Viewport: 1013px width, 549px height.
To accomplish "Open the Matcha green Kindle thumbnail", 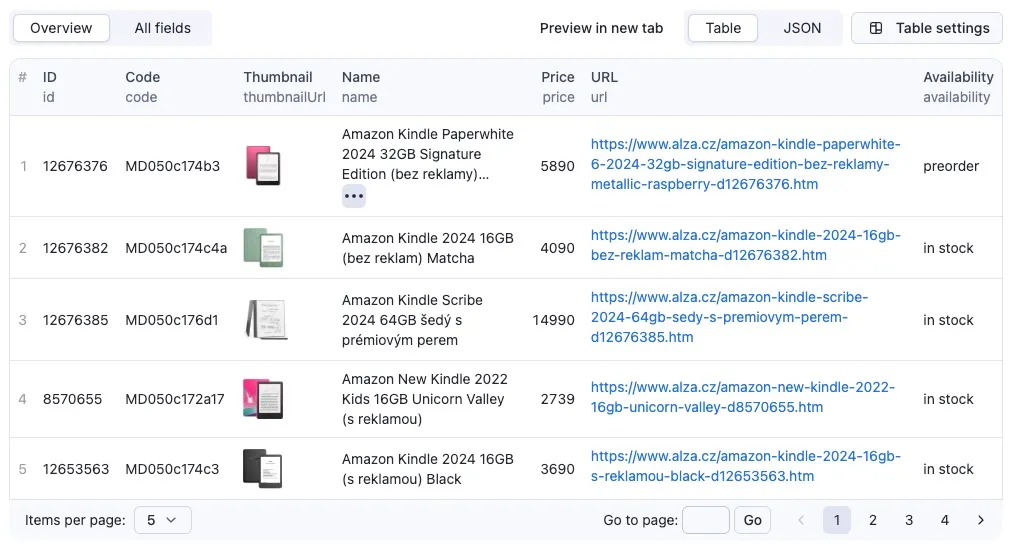I will point(264,247).
